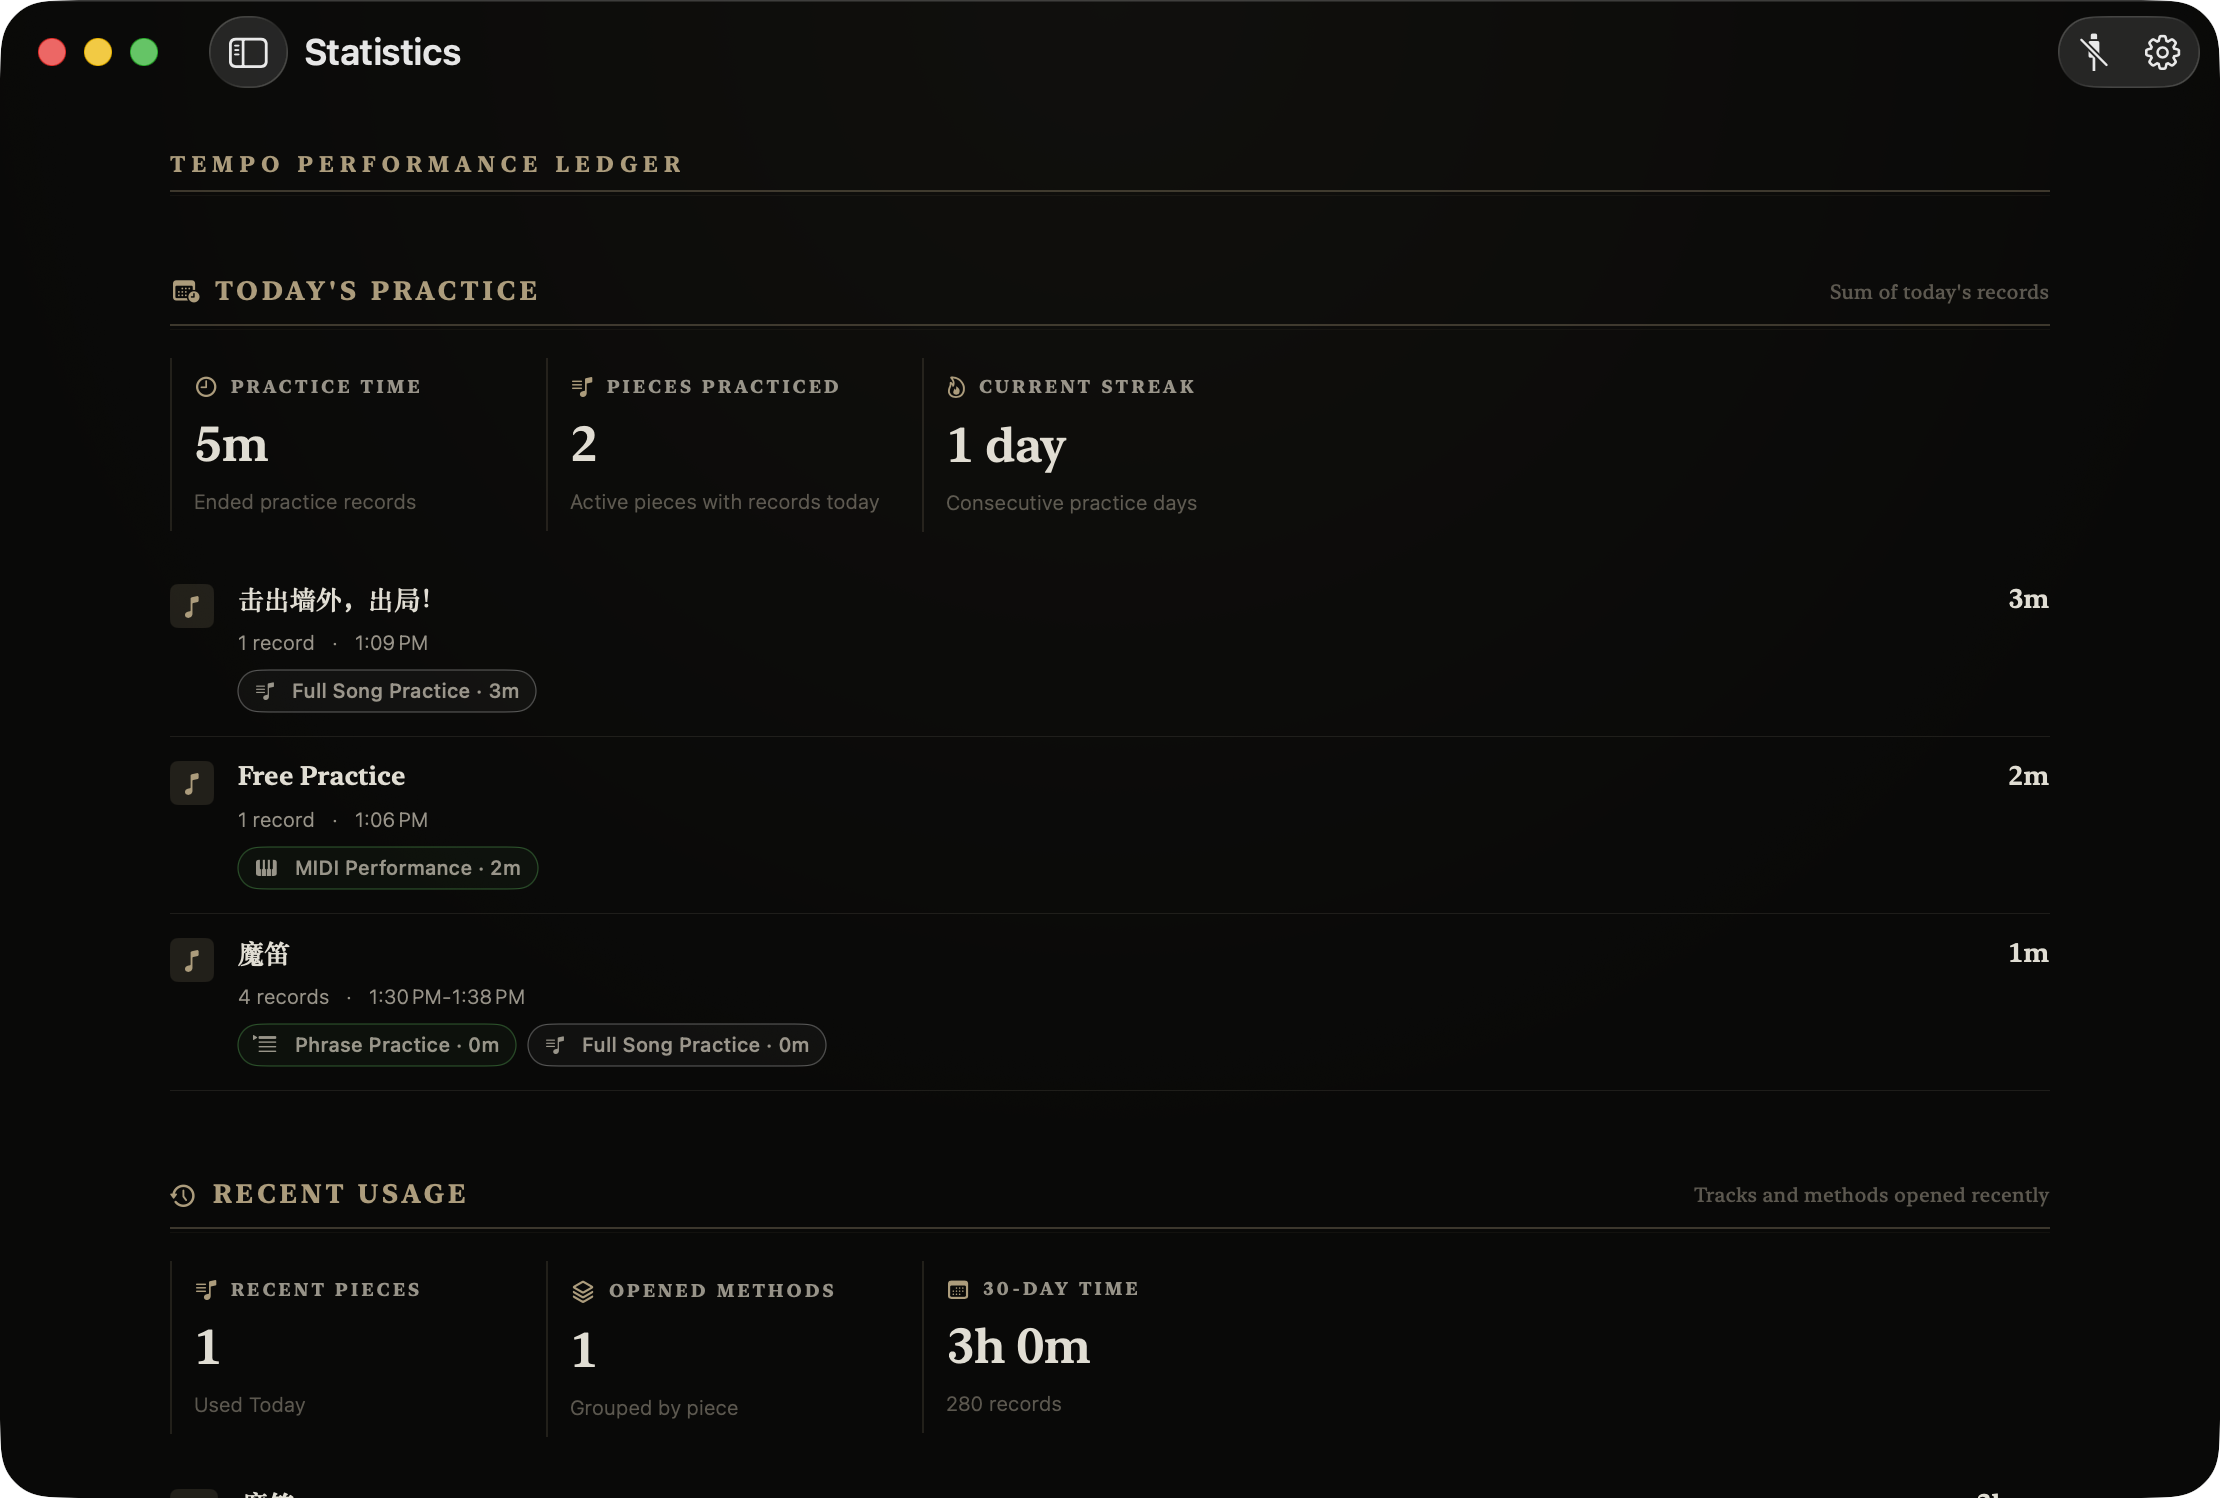The image size is (2220, 1498).
Task: Click the music list icon by Pieces Practiced
Action: 582,387
